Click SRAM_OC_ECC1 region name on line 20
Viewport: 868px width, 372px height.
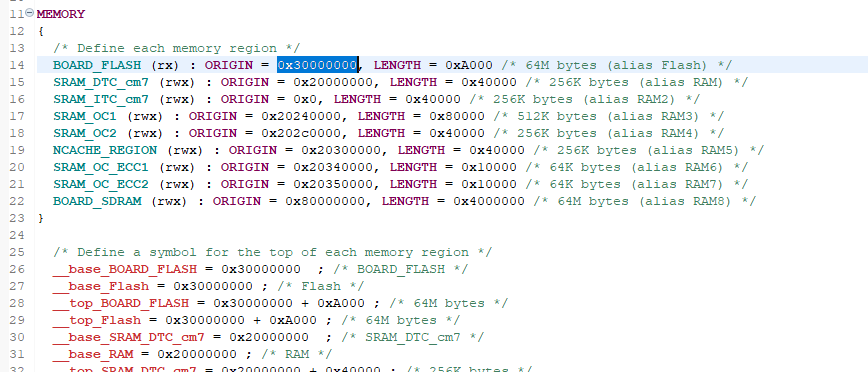pyautogui.click(x=101, y=167)
